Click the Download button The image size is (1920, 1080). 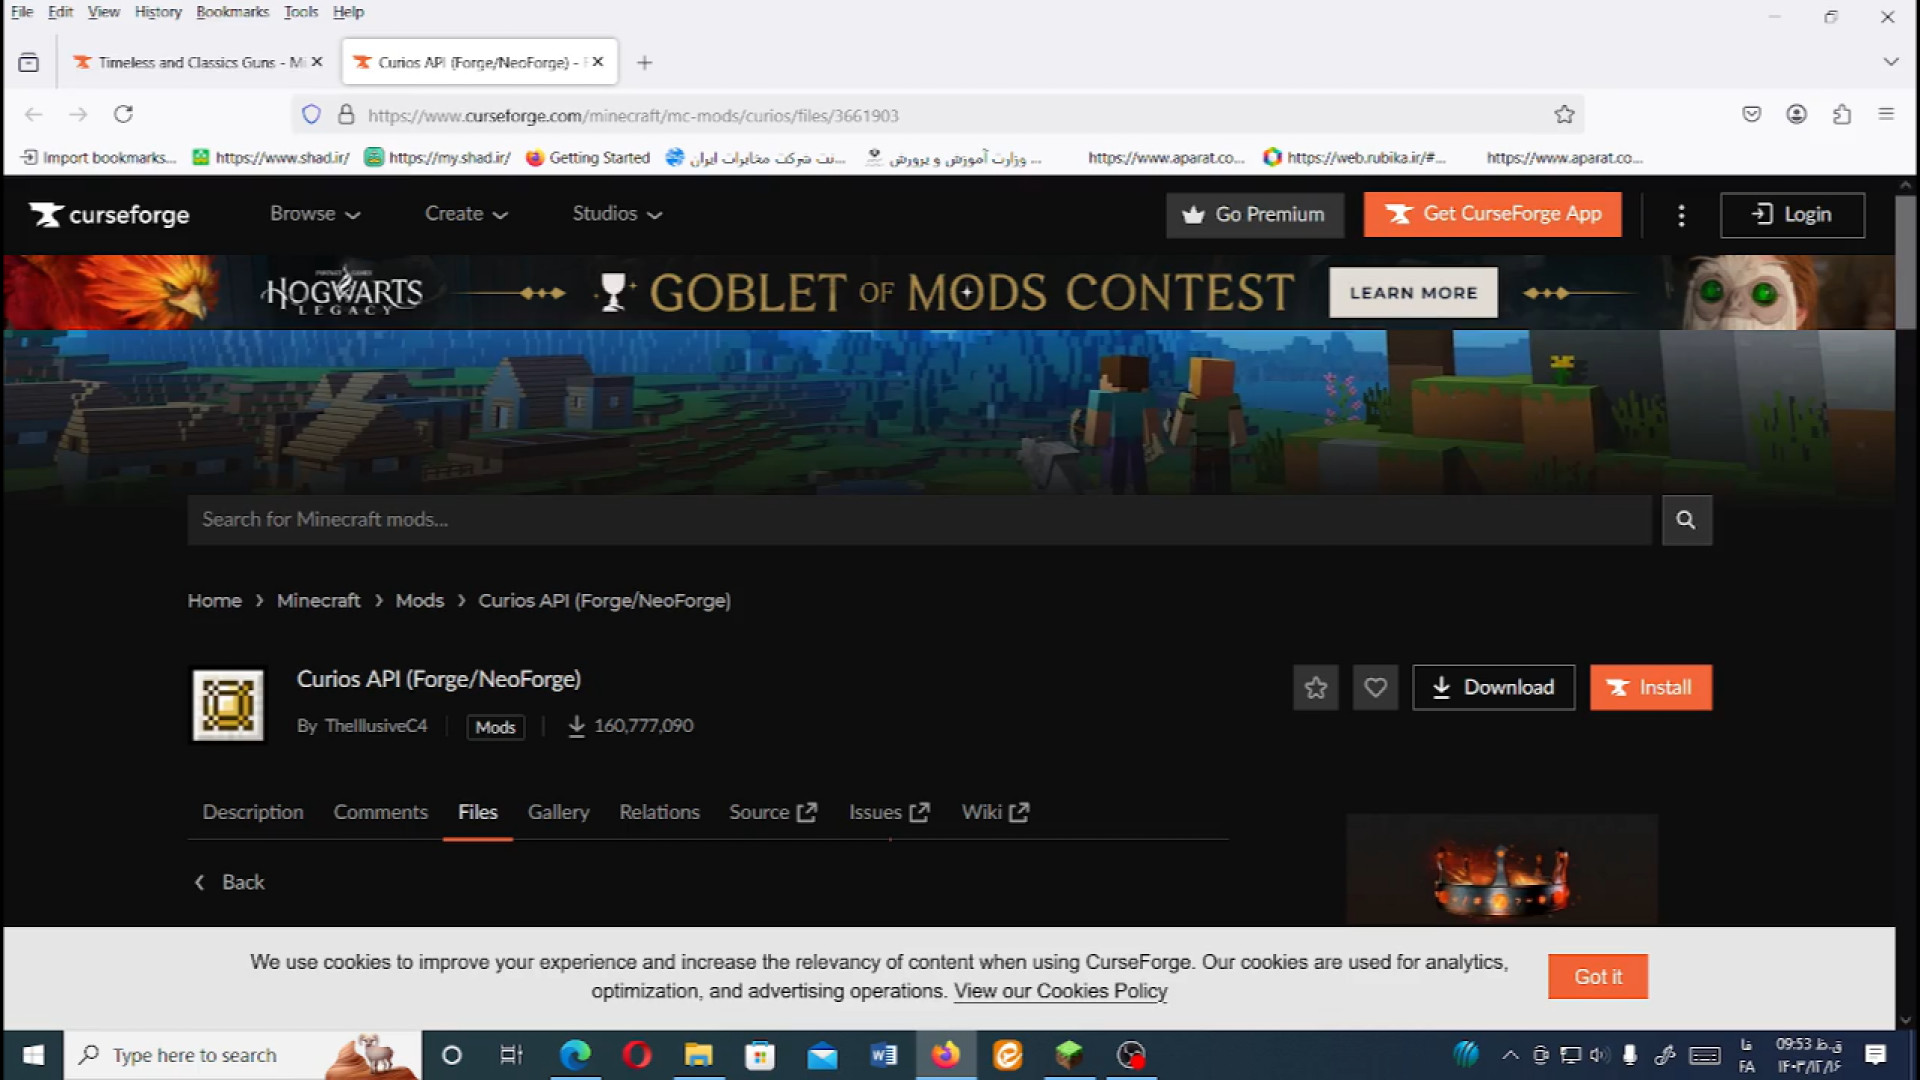pyautogui.click(x=1493, y=688)
